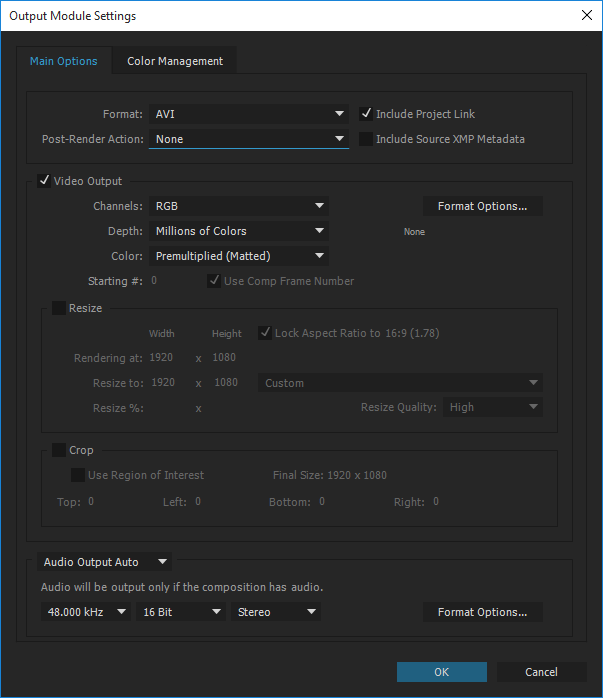This screenshot has height=698, width=603.
Task: Uncheck Include Project Link
Action: coord(366,114)
